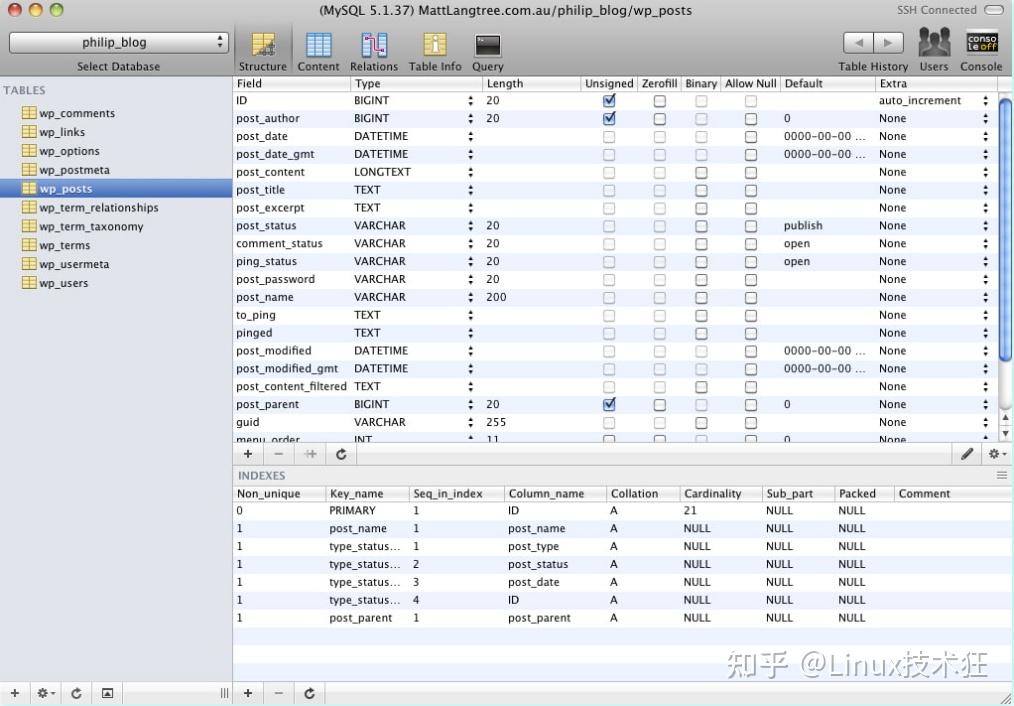Image resolution: width=1014 pixels, height=706 pixels.
Task: Uncheck Unsigned for post_author field
Action: click(x=609, y=118)
